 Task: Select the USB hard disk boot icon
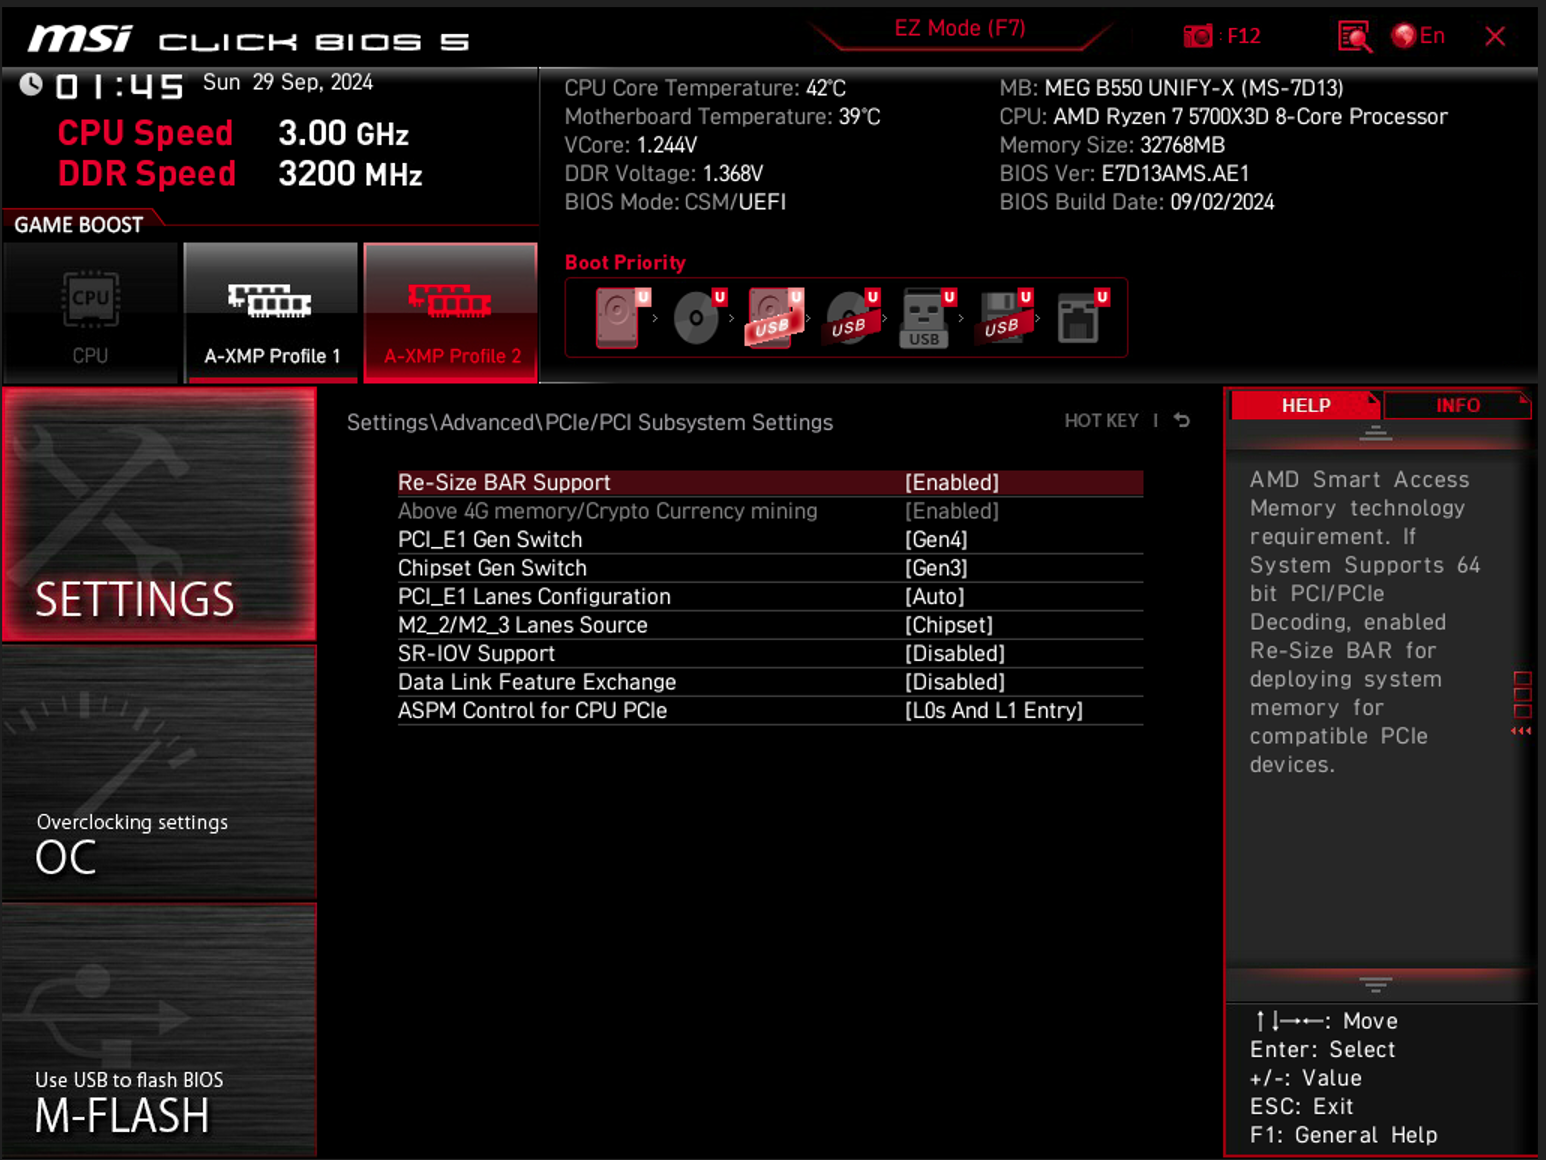tap(775, 318)
